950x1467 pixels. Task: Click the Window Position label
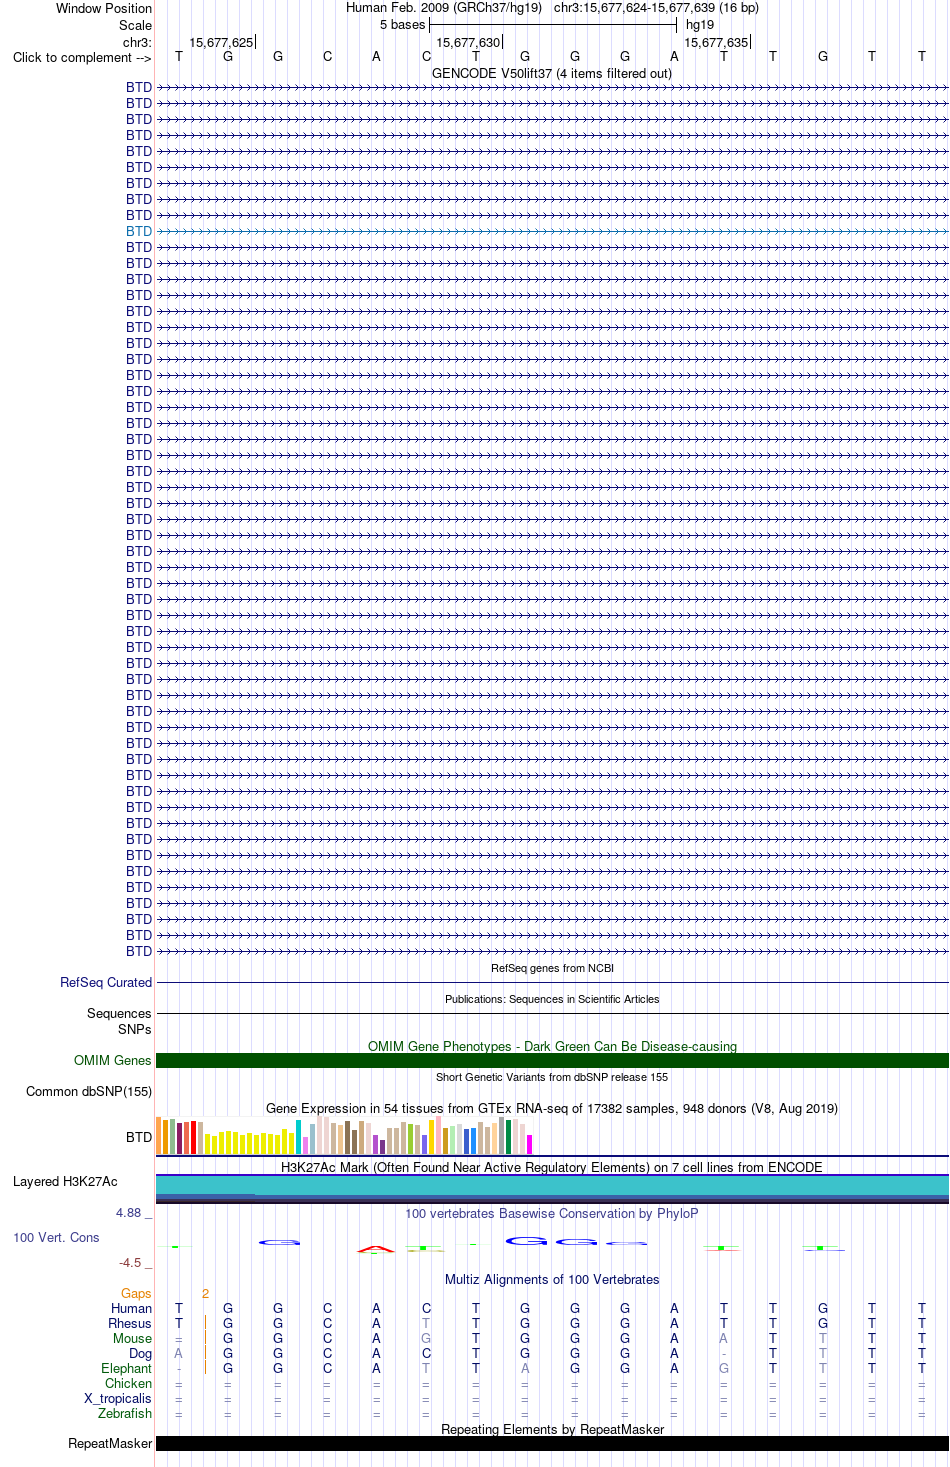point(104,8)
